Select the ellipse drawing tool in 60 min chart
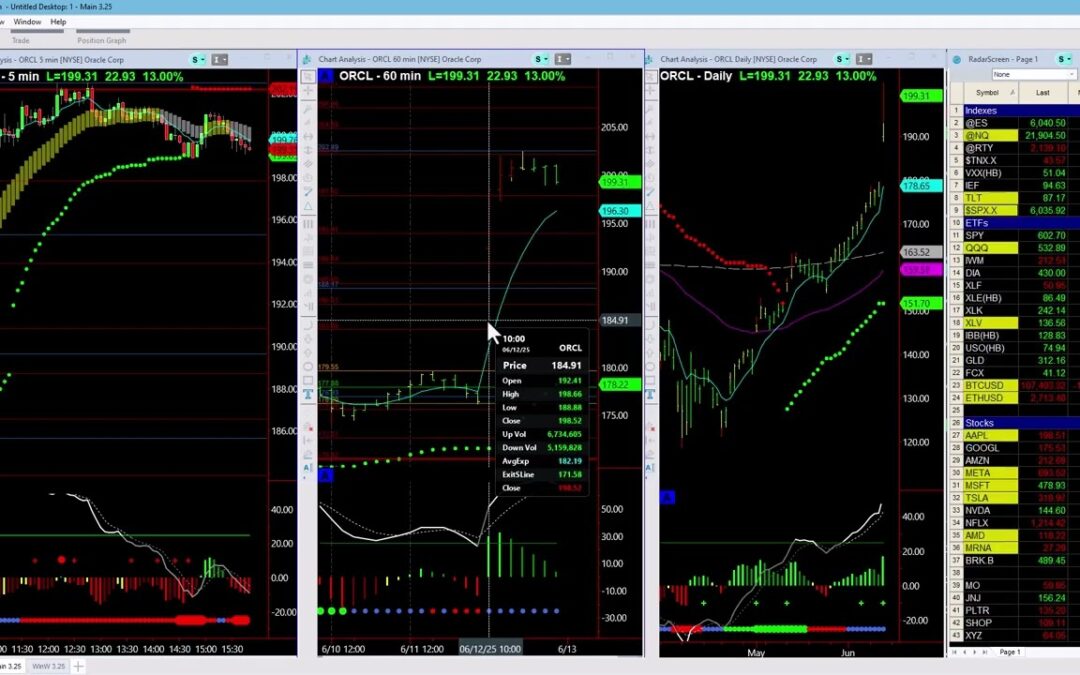 (x=308, y=366)
